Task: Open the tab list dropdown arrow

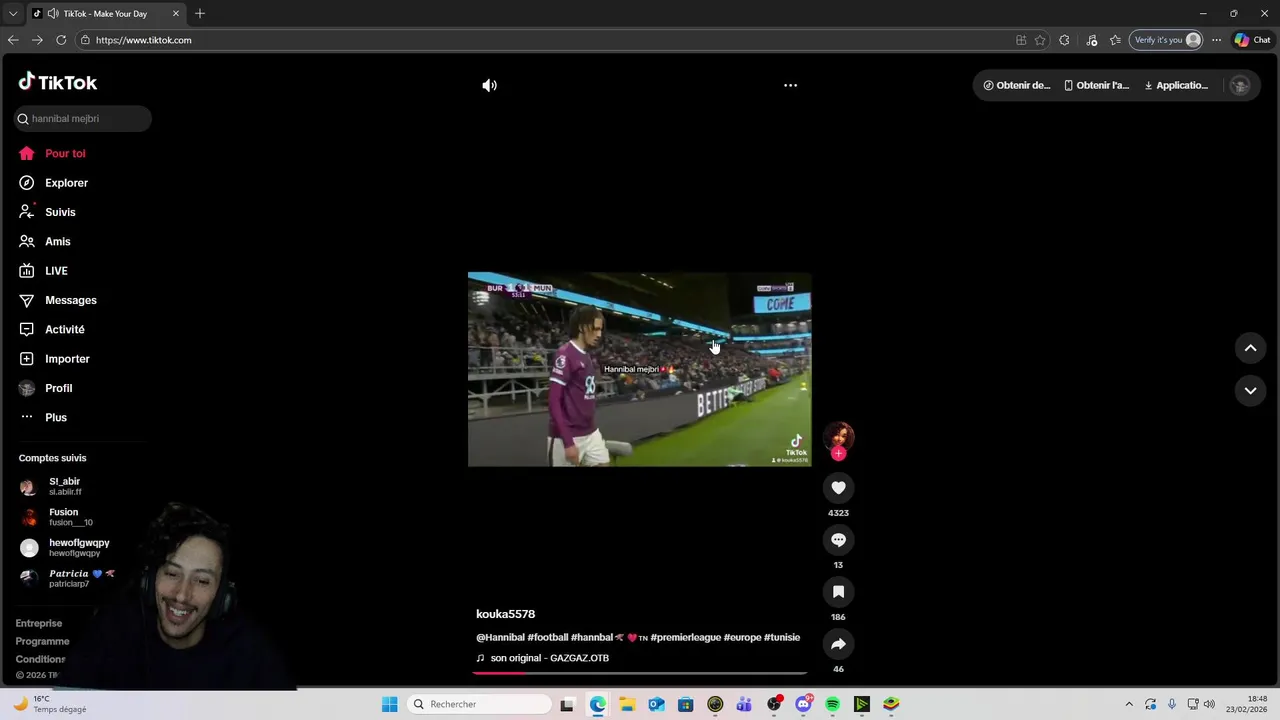Action: click(13, 14)
